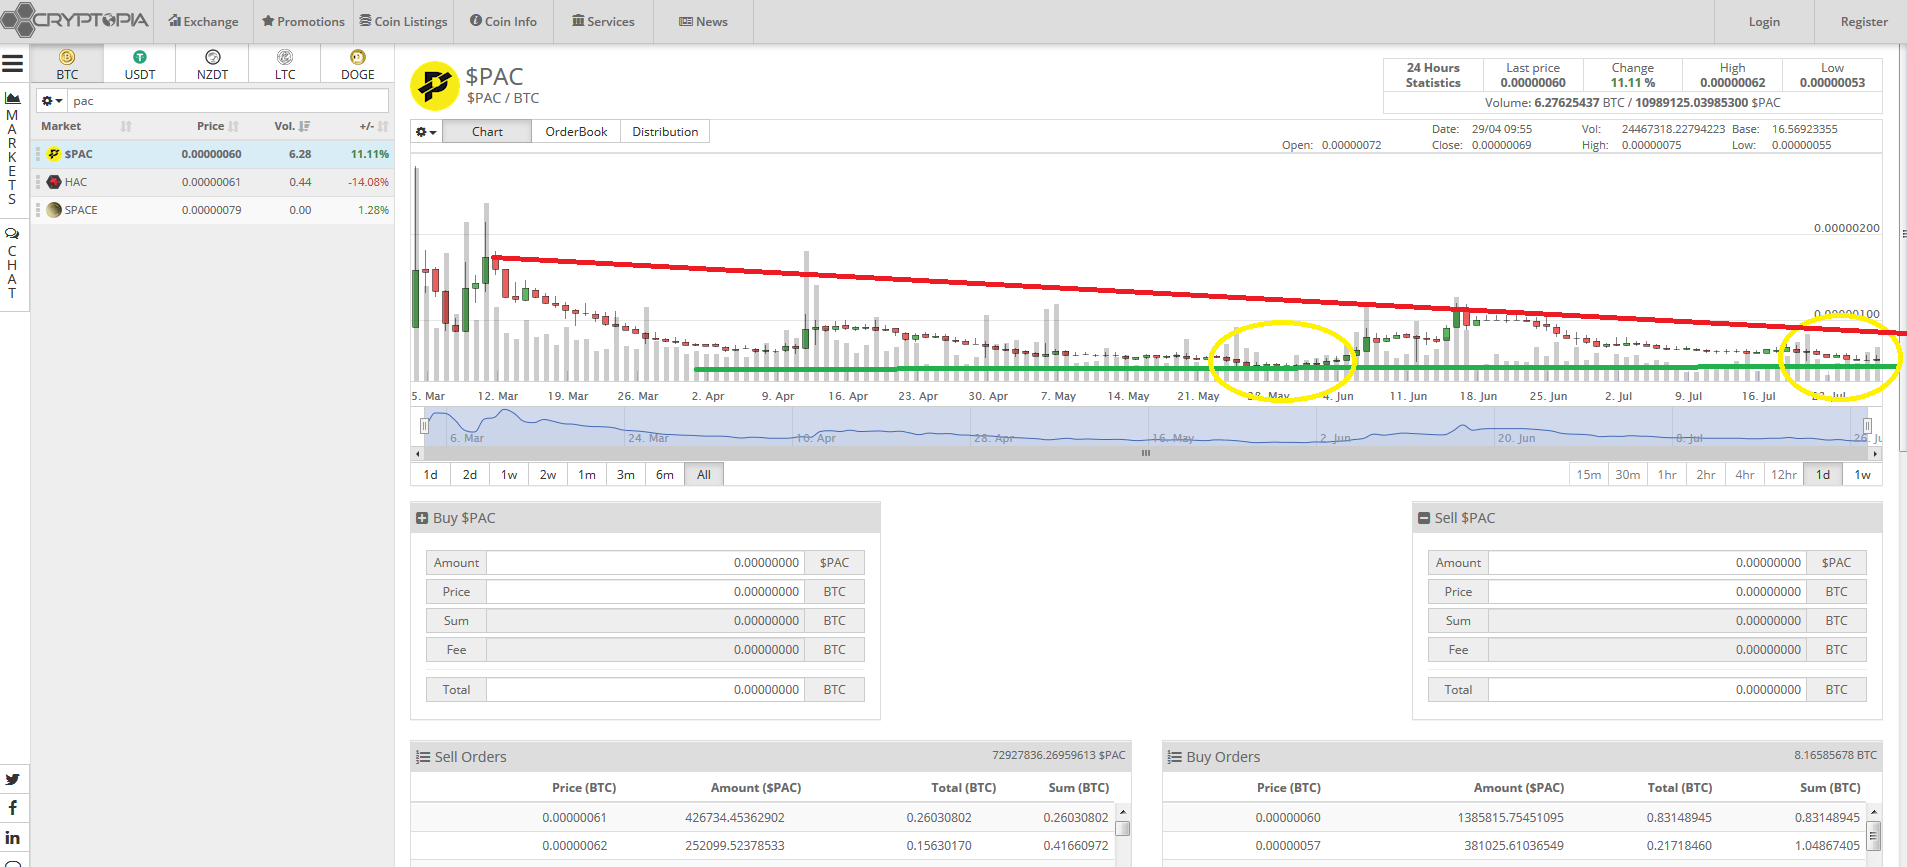
Task: Focus the Buy $PAC Price field
Action: (x=645, y=592)
